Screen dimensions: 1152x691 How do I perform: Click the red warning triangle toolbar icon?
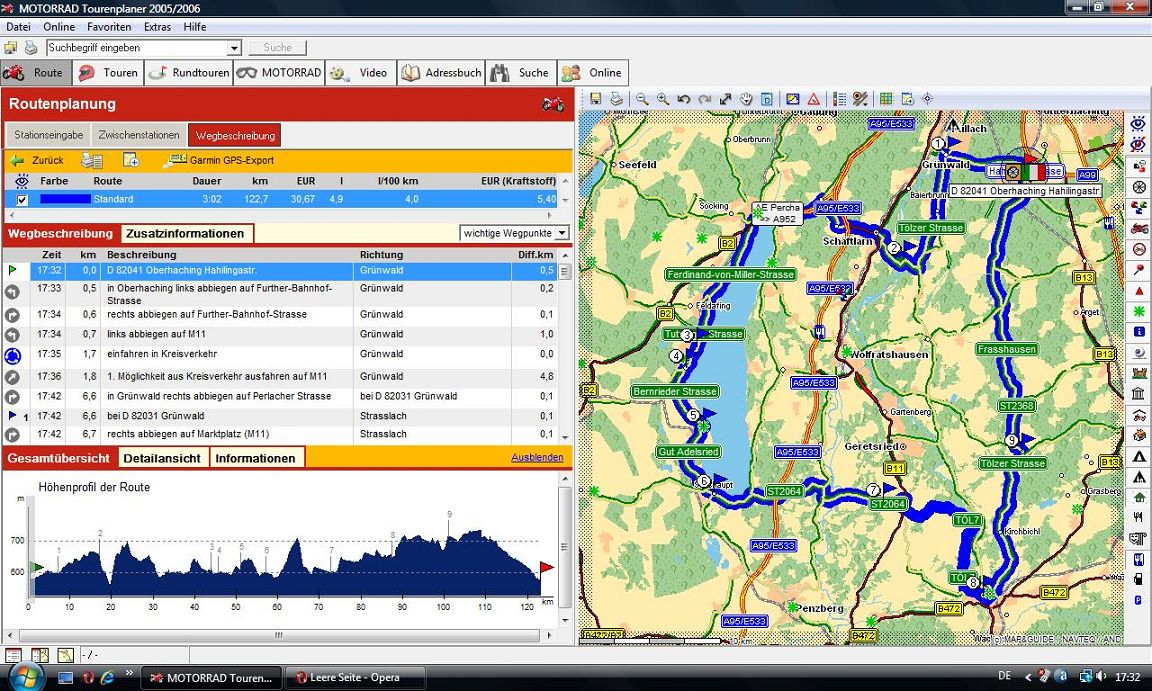pos(813,98)
